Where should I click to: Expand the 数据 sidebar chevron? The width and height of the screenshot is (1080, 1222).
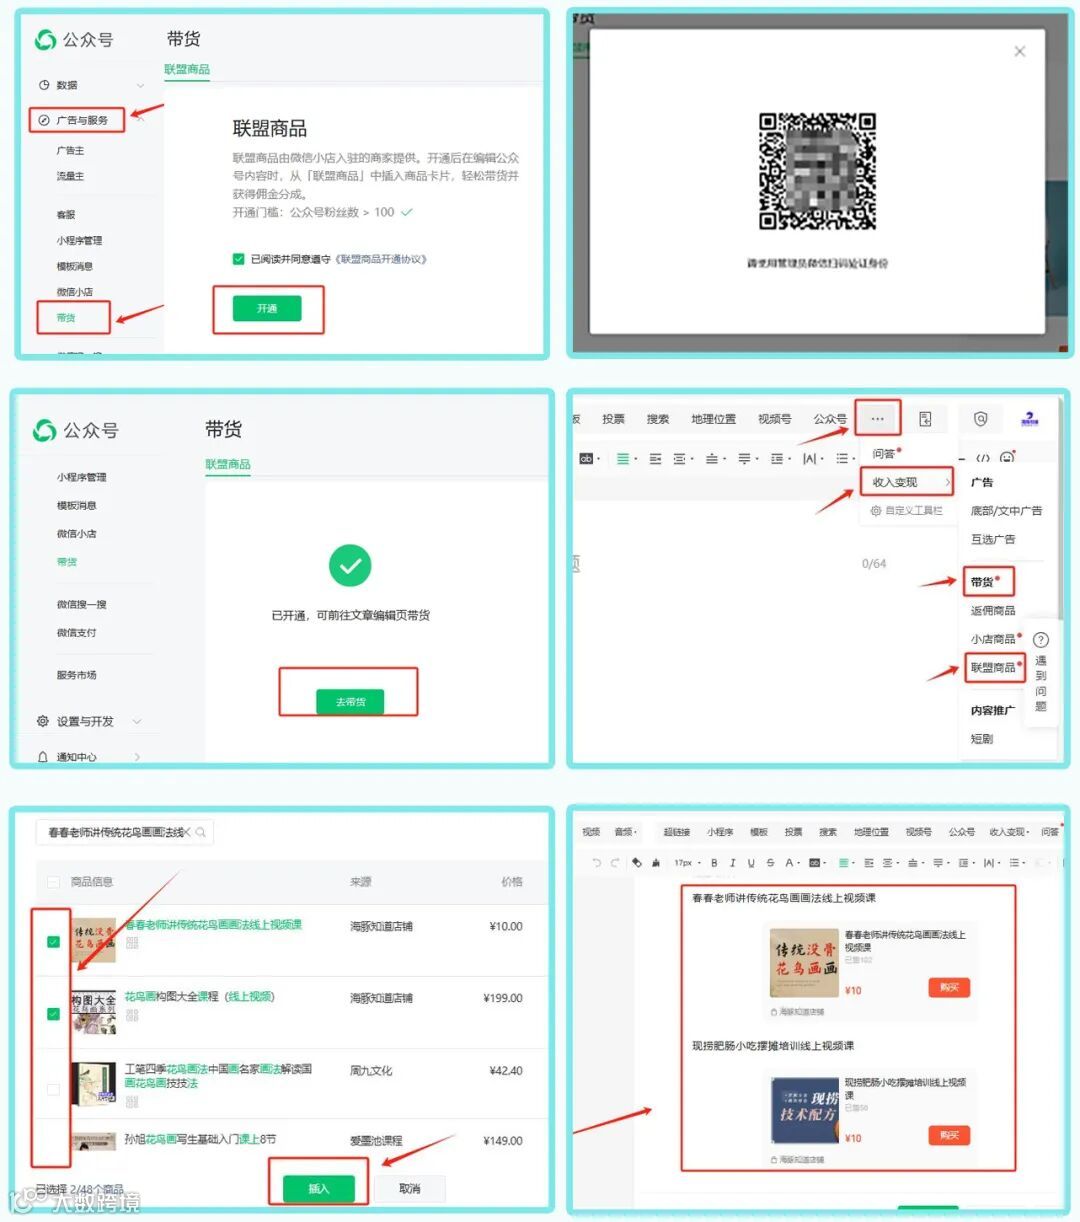[x=140, y=85]
